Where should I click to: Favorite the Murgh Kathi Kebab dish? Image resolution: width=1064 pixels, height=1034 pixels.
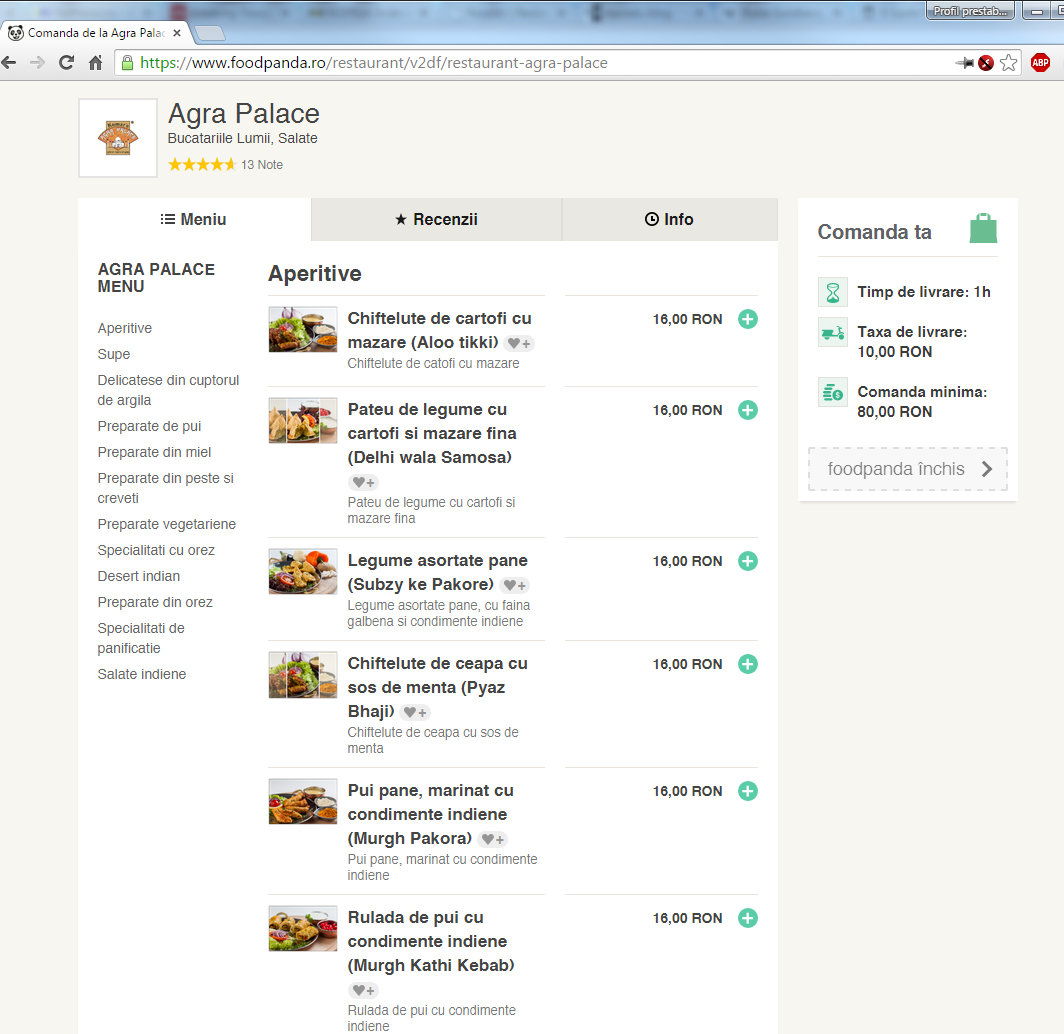pyautogui.click(x=363, y=991)
